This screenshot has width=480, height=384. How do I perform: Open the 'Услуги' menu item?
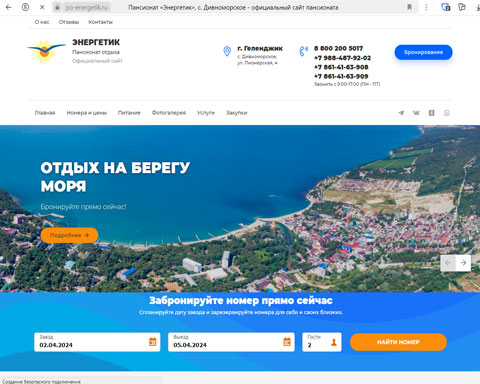(206, 113)
